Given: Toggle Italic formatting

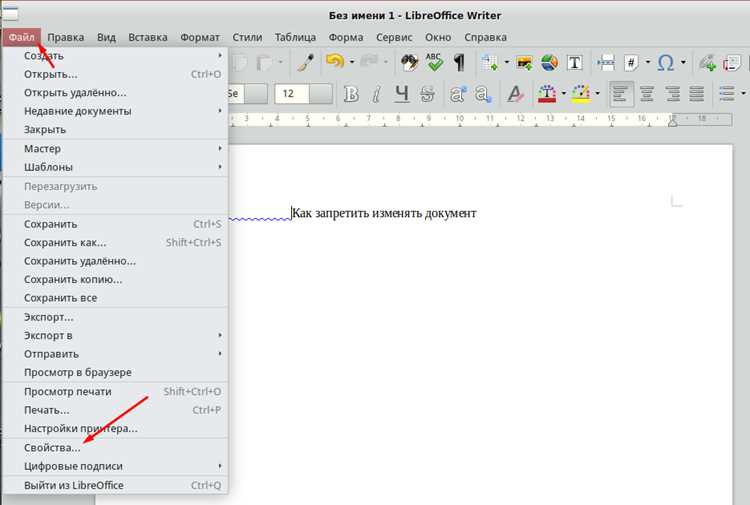Looking at the screenshot, I should (x=376, y=94).
